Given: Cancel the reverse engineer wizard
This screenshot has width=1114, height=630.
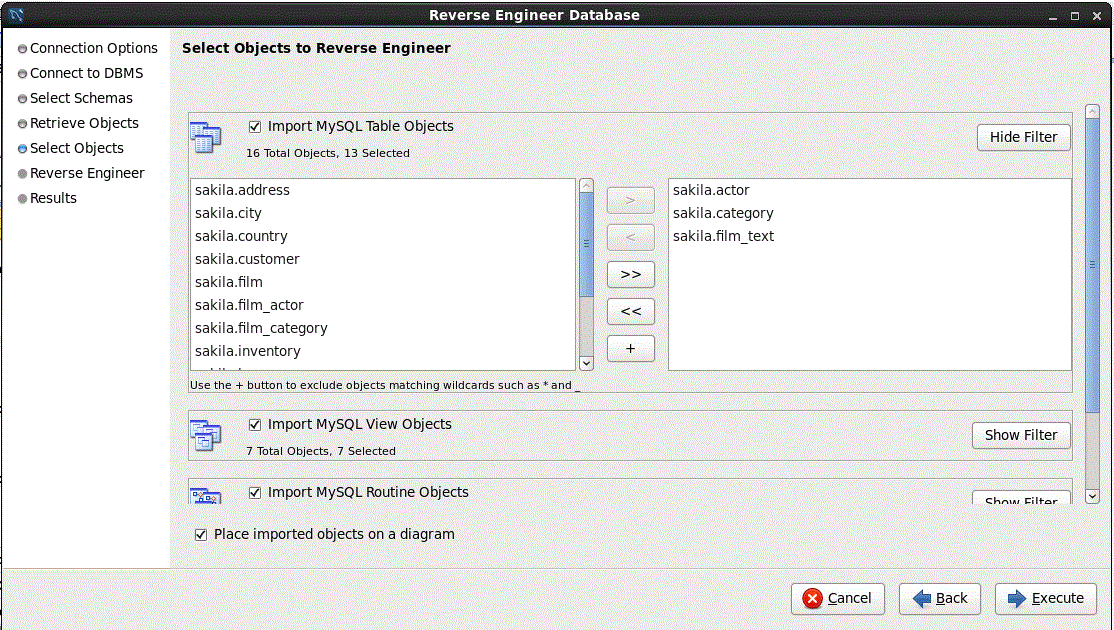Looking at the screenshot, I should click(x=837, y=598).
